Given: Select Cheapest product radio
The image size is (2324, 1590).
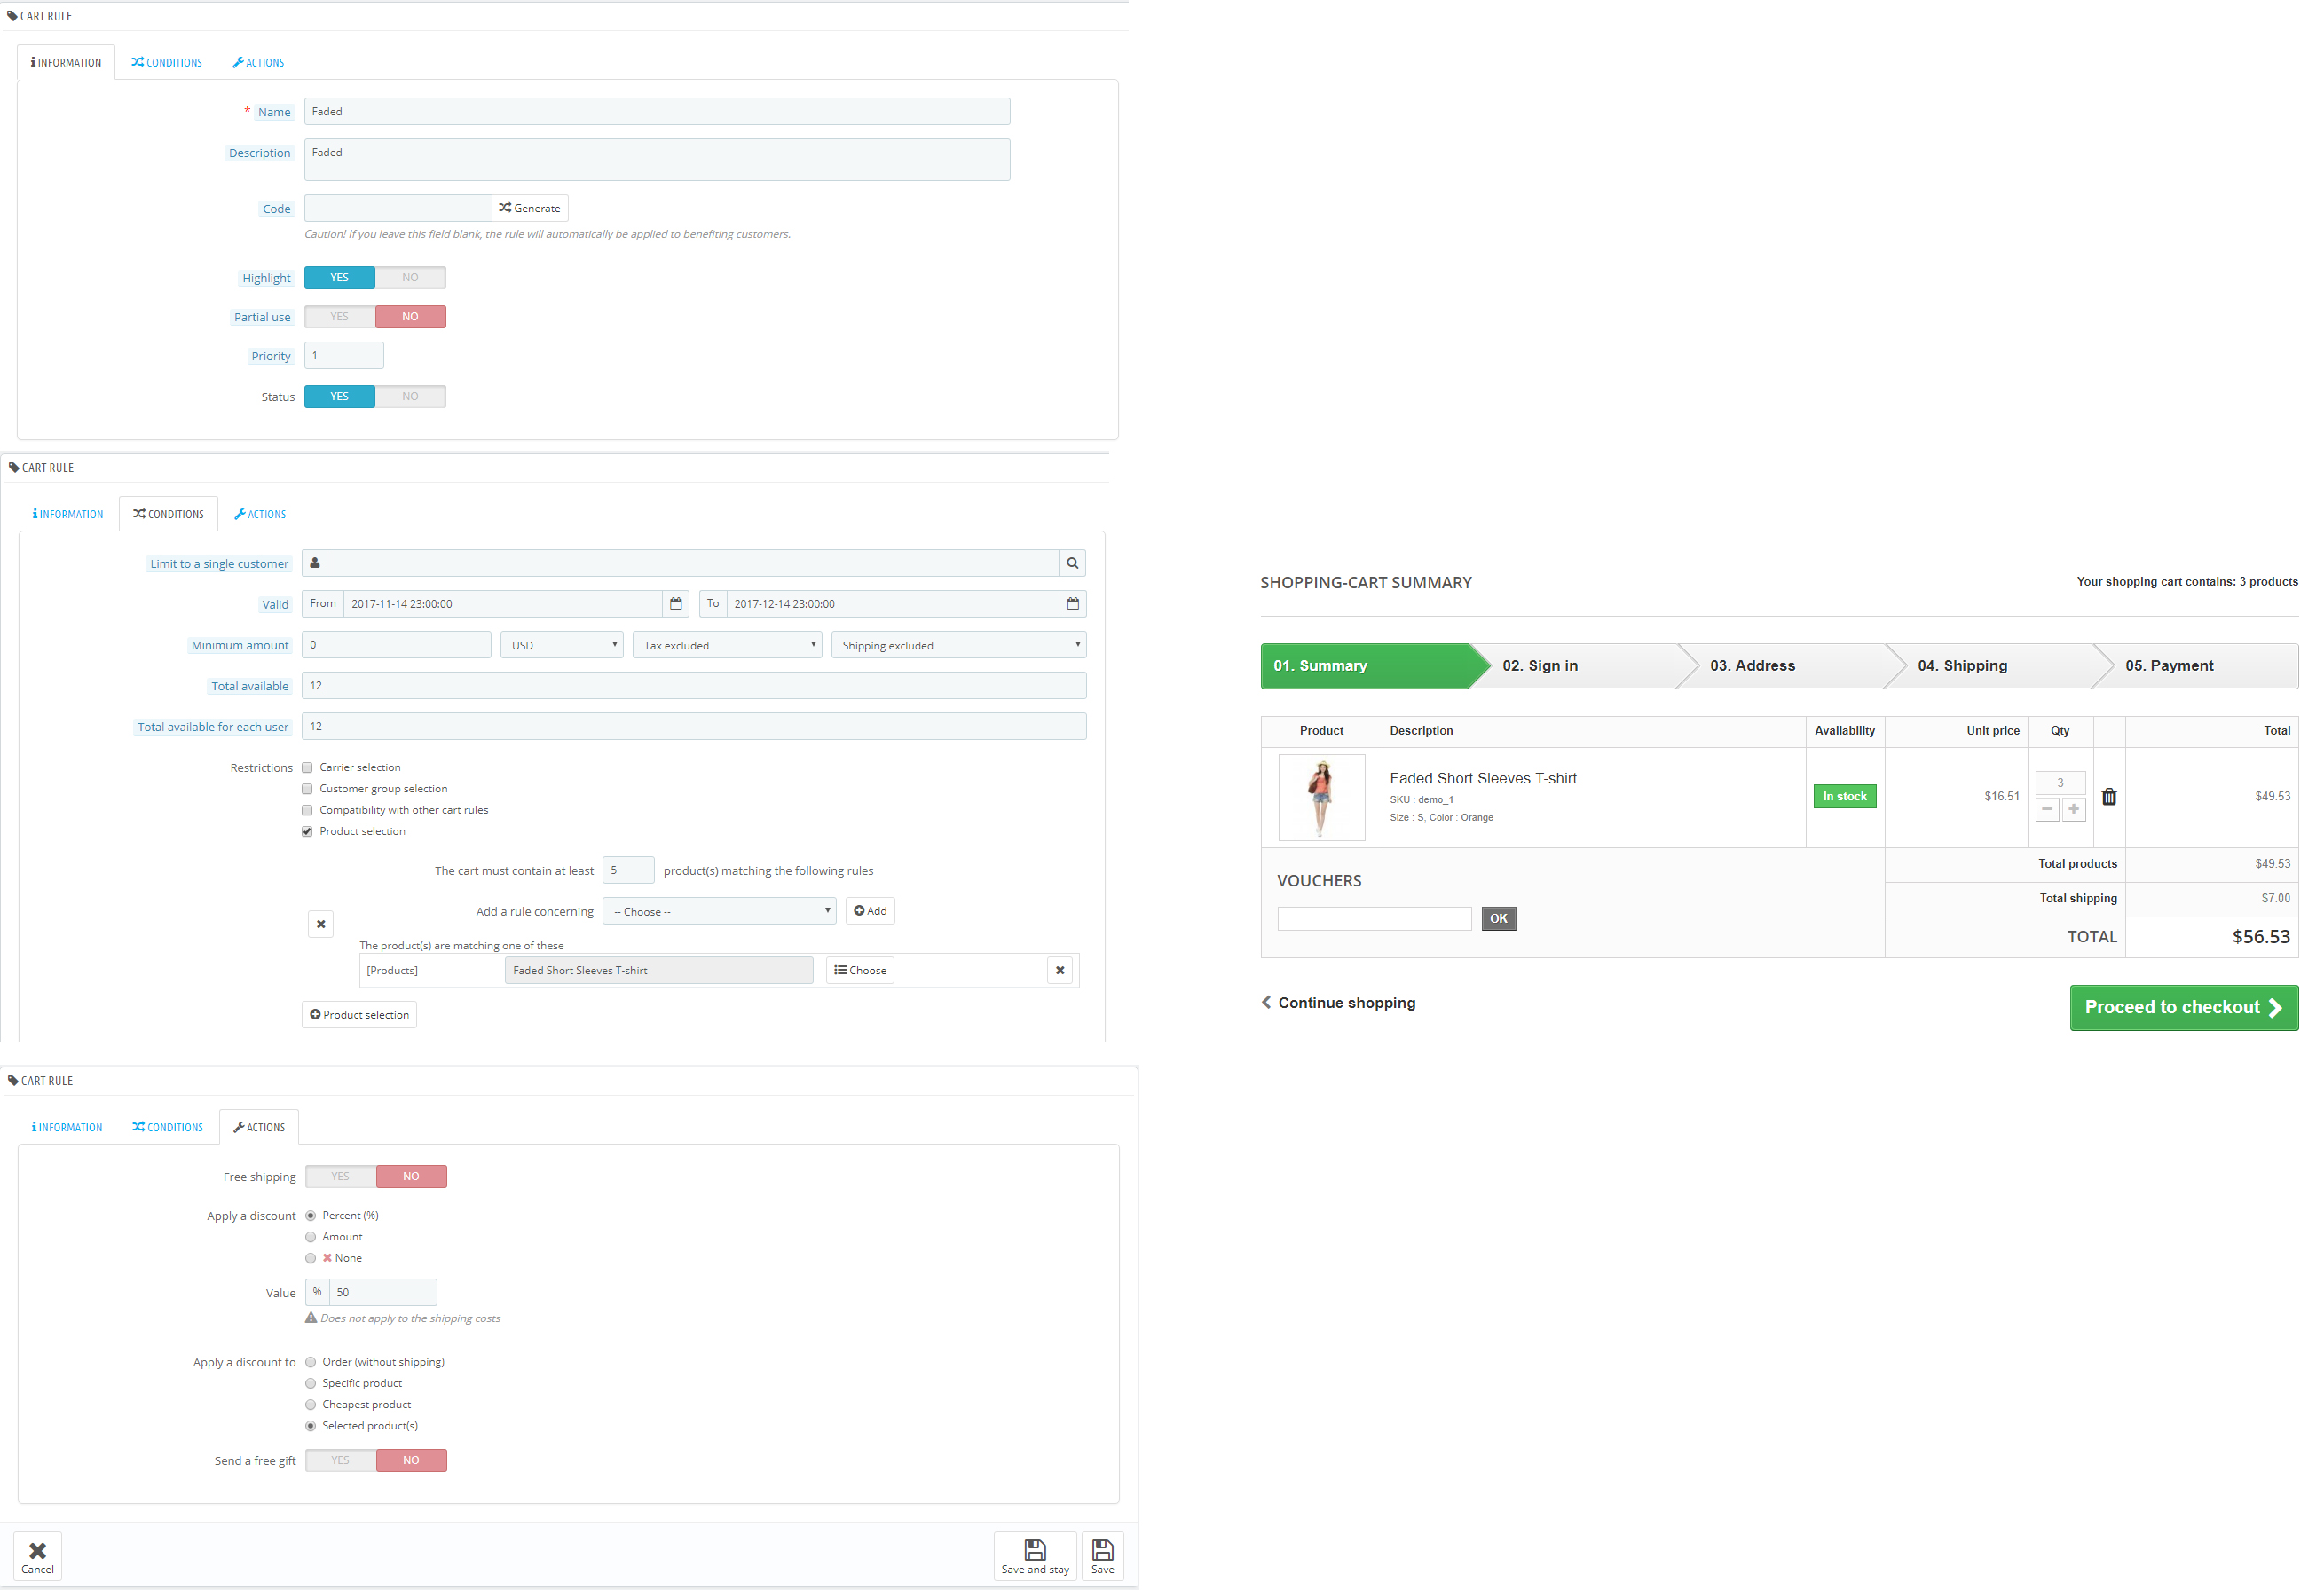Looking at the screenshot, I should 311,1405.
